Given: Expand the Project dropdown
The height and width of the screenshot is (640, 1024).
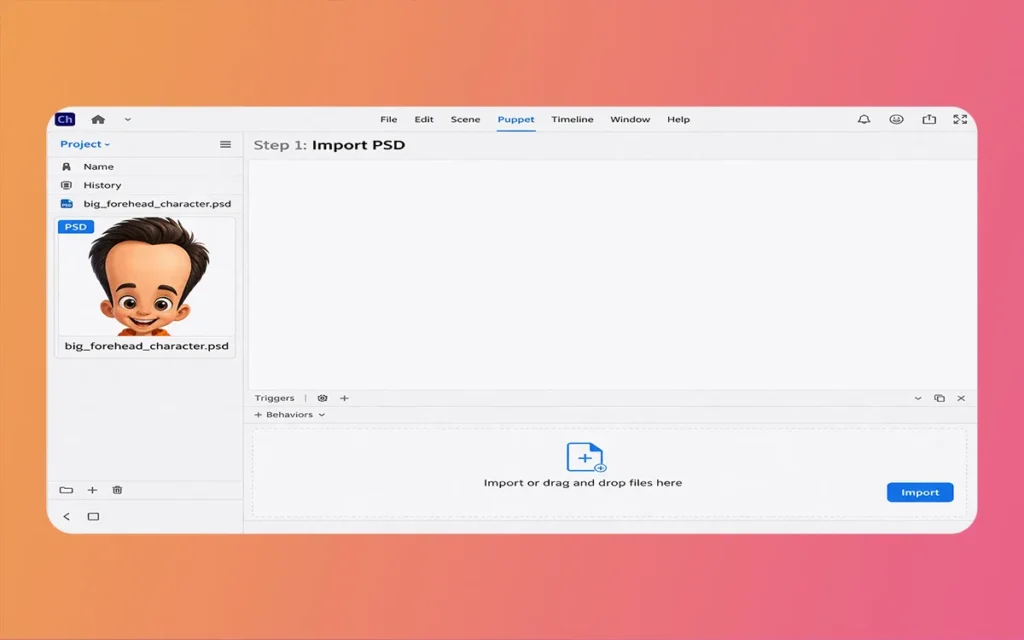Looking at the screenshot, I should (x=85, y=144).
